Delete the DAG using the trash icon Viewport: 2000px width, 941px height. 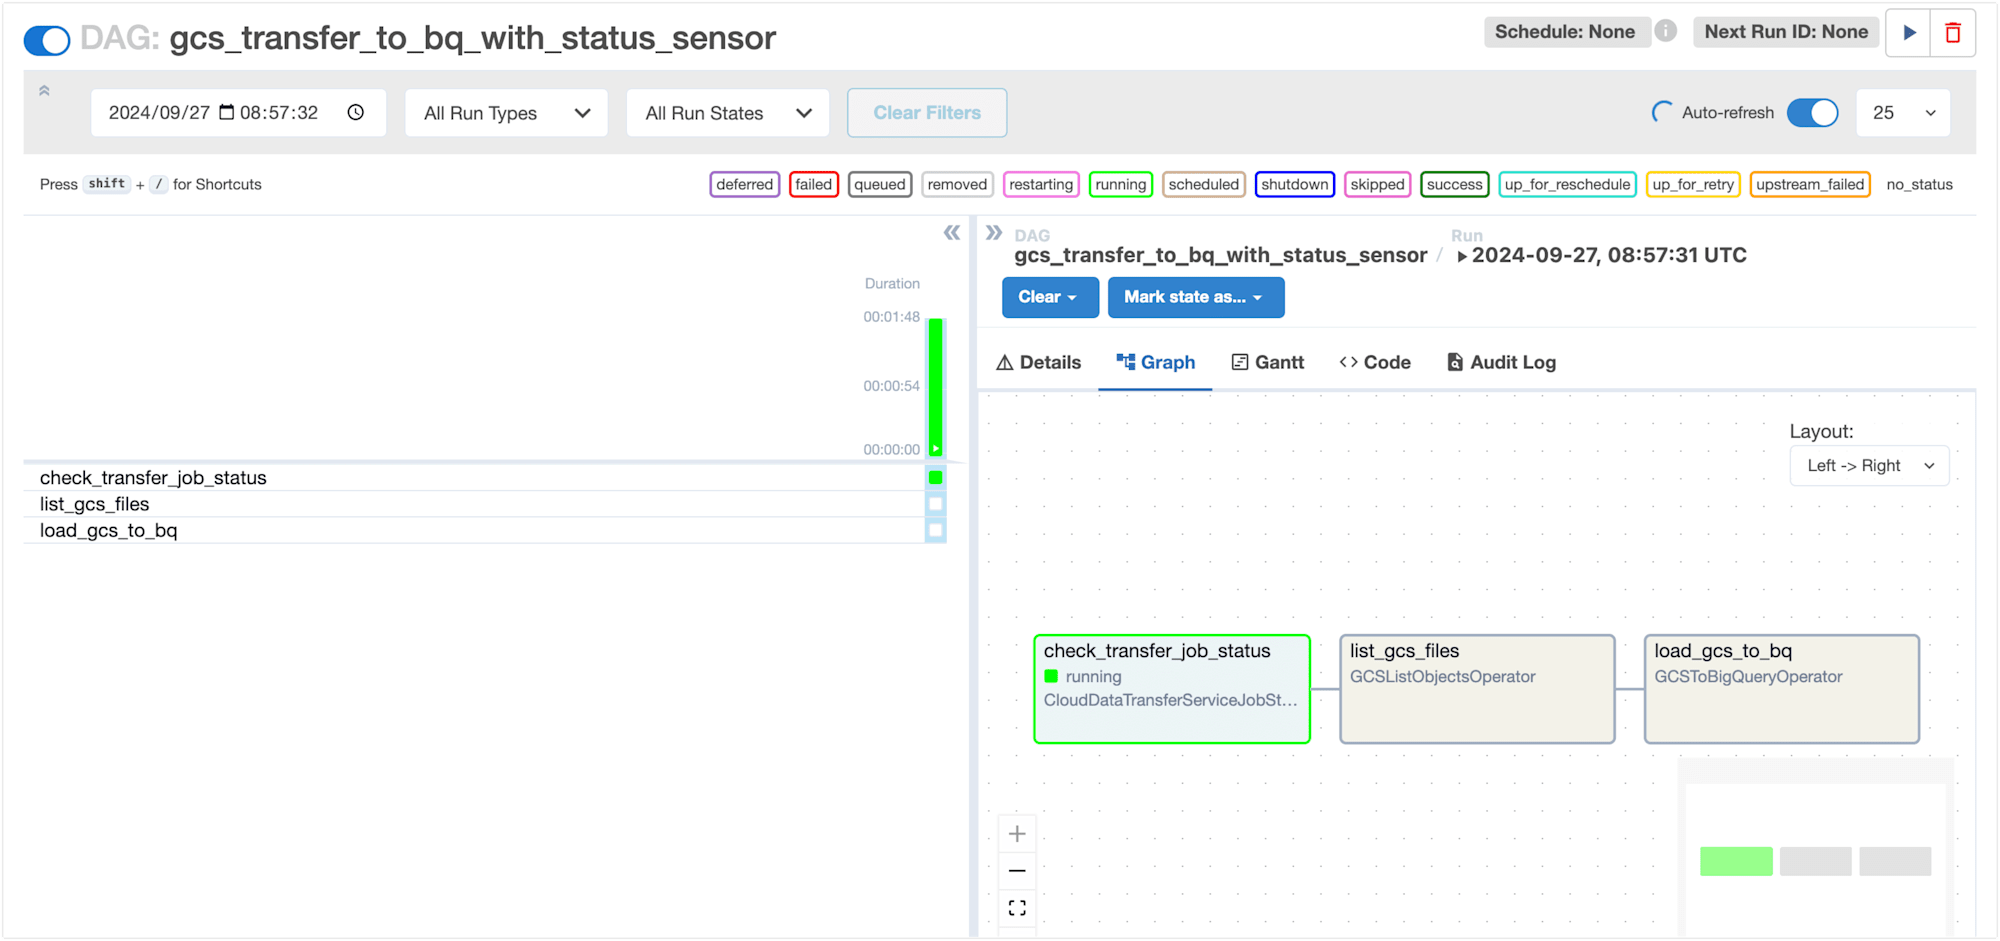coord(1953,33)
